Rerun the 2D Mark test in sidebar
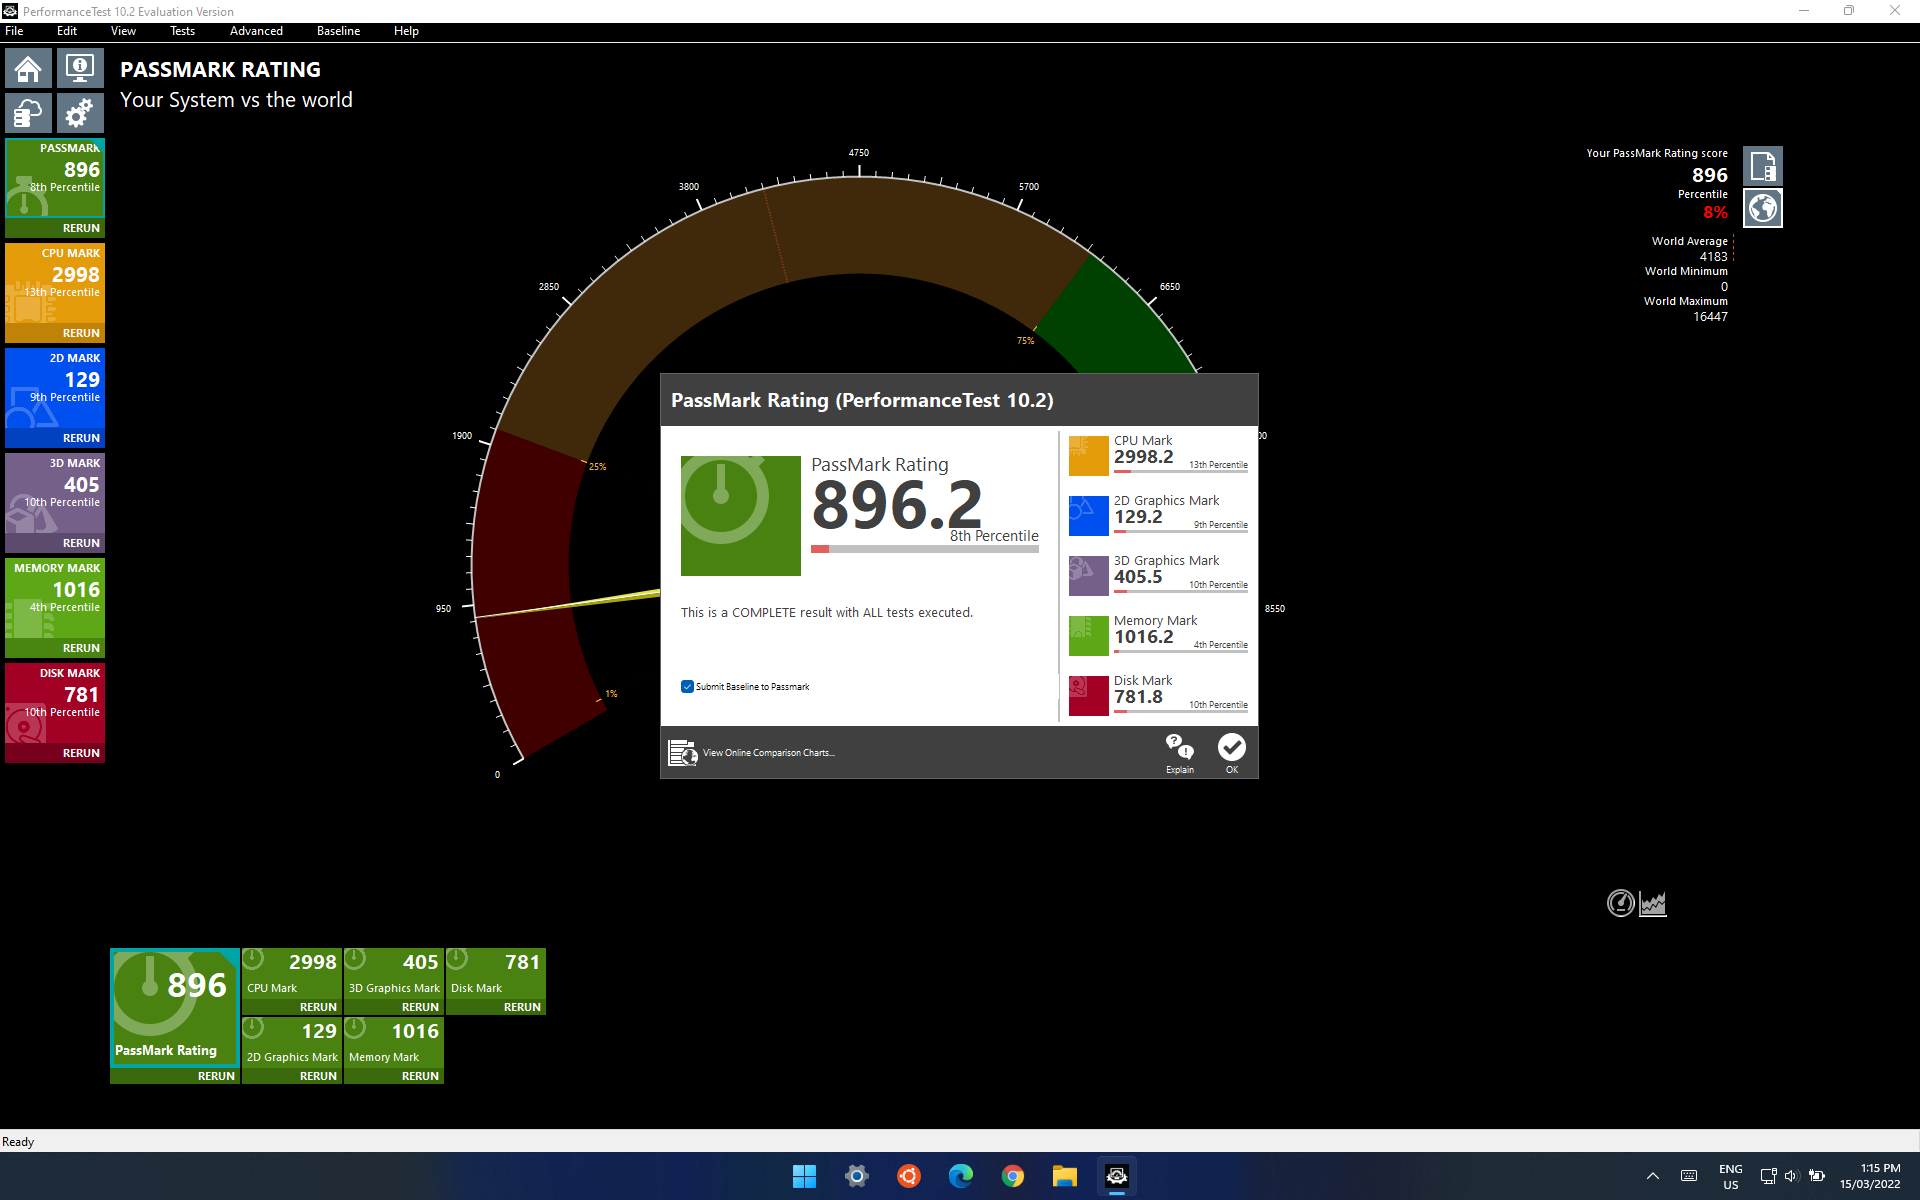 [81, 438]
